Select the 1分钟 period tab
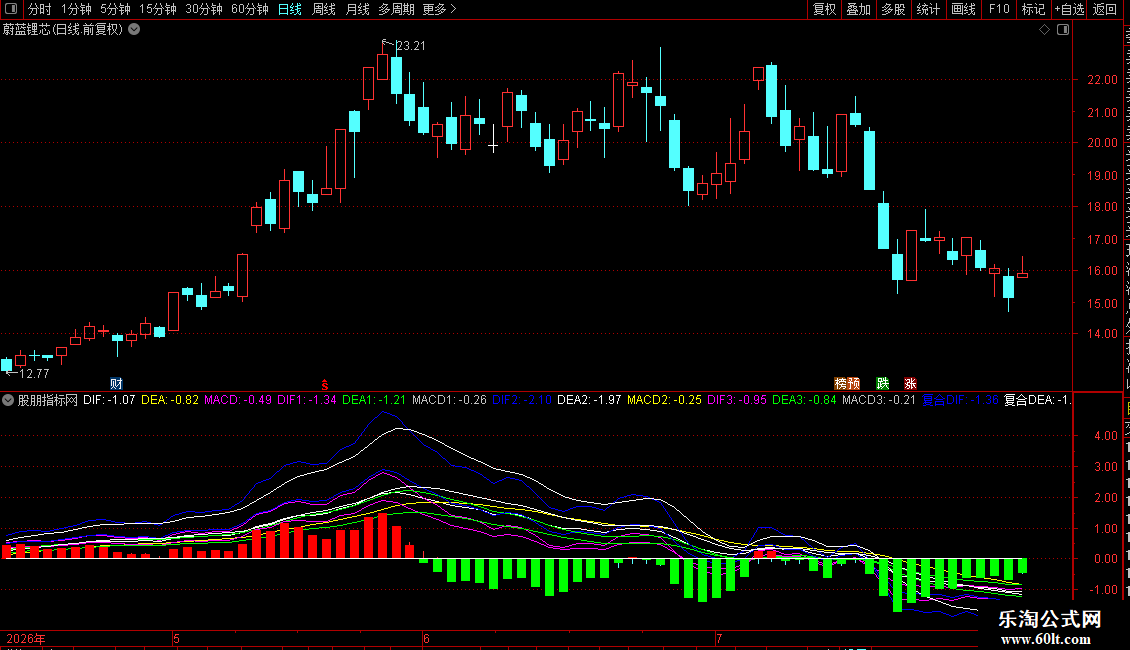Screen dimensions: 1130x650 (76, 9)
